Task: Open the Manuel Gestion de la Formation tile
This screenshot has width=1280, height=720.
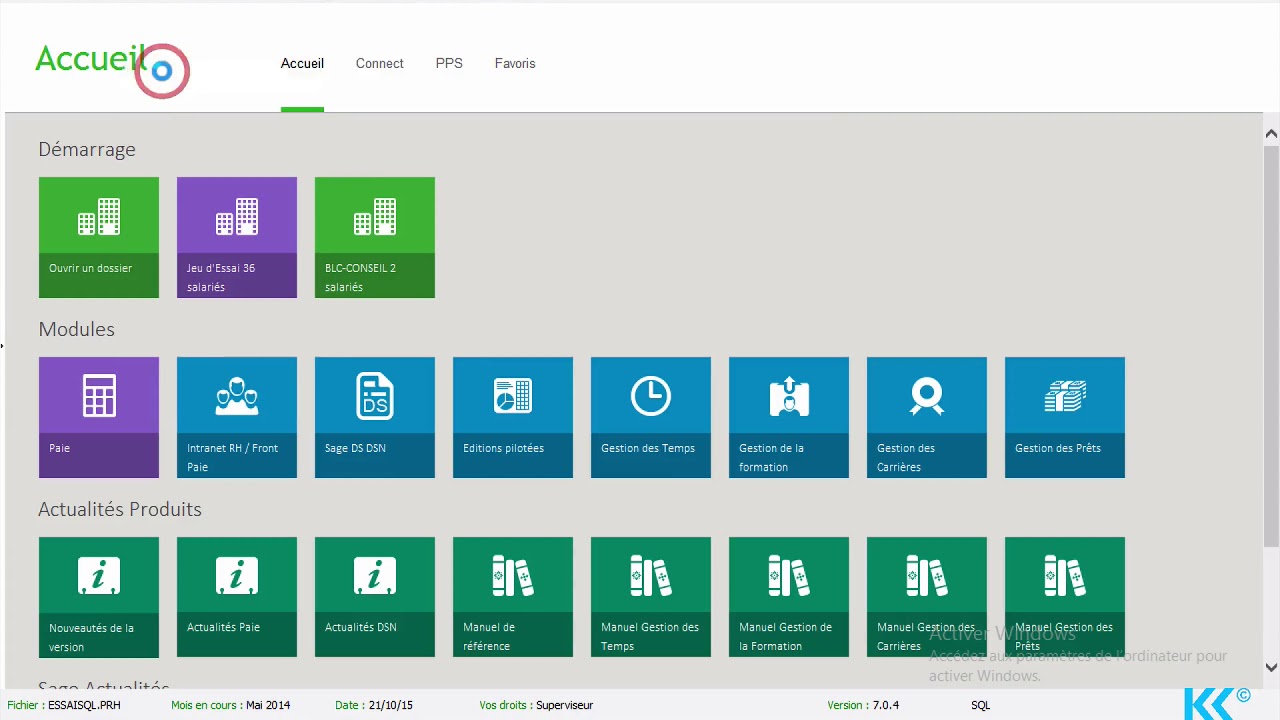Action: [x=788, y=597]
